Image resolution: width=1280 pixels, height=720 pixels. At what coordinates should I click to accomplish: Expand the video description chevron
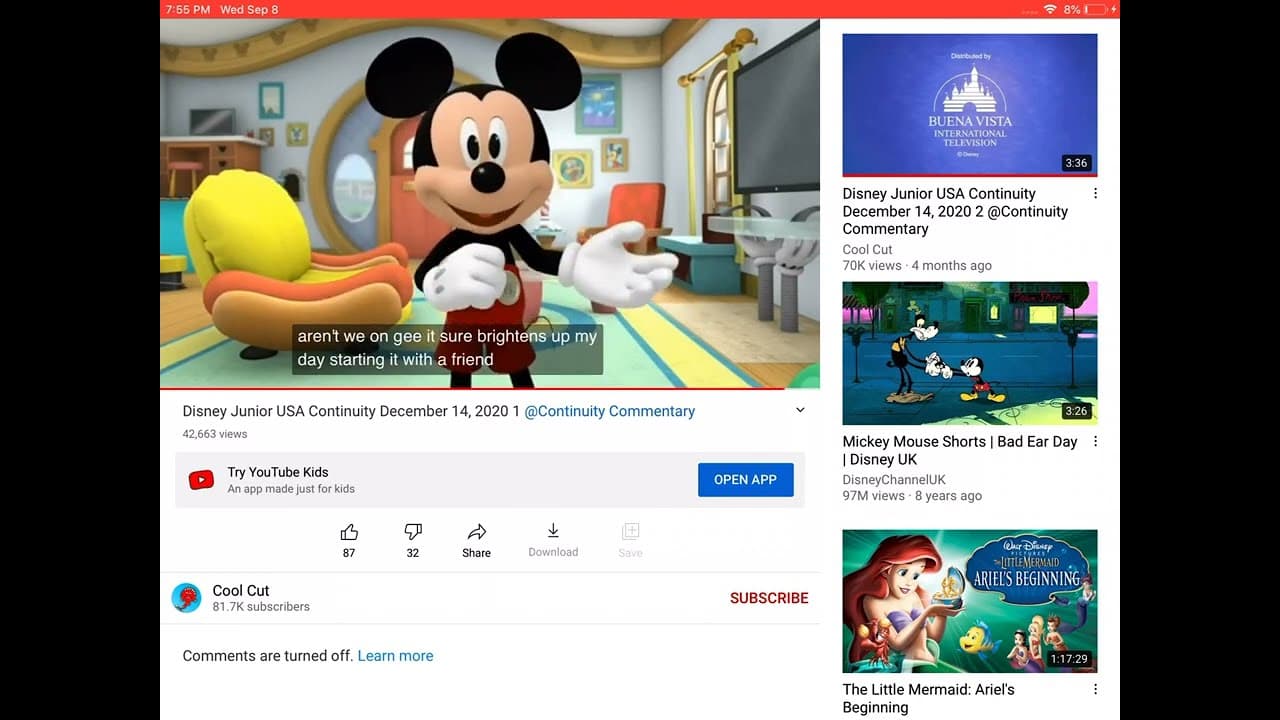(x=800, y=410)
